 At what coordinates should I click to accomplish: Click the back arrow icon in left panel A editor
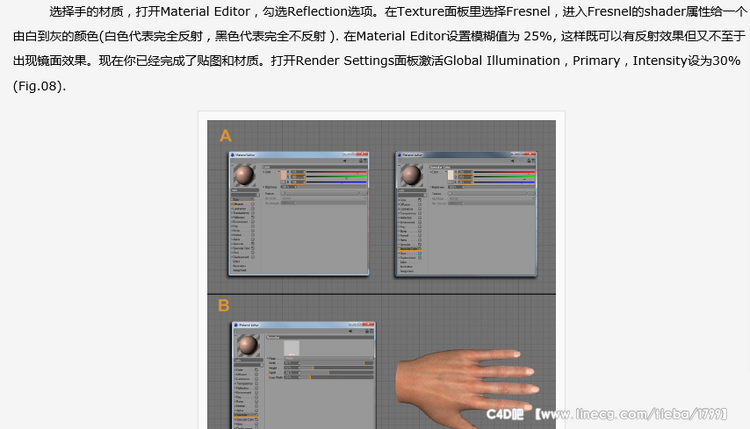tap(343, 159)
